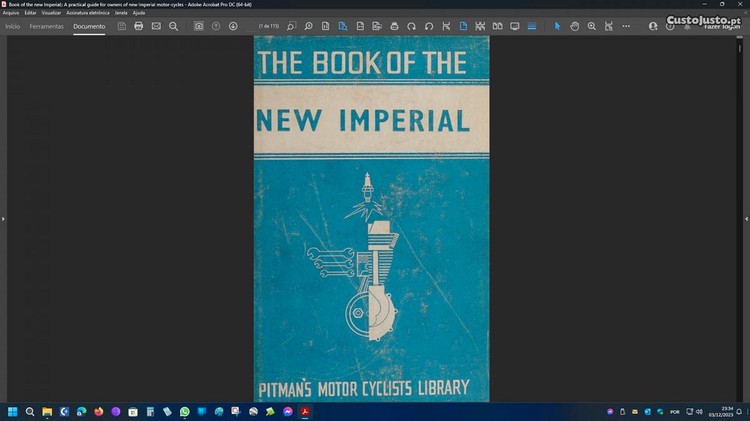This screenshot has width=750, height=421.
Task: Choose the arrow selection tool
Action: 558,26
